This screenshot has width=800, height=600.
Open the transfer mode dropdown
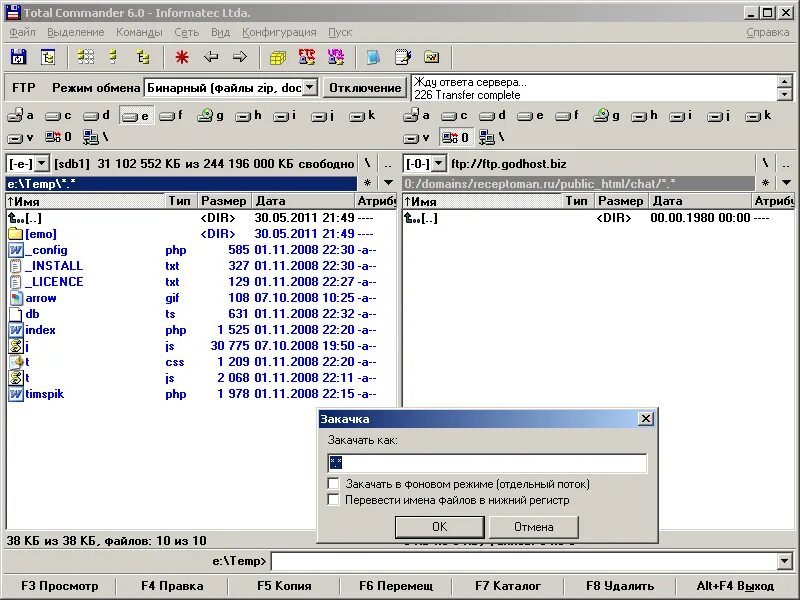[x=310, y=88]
